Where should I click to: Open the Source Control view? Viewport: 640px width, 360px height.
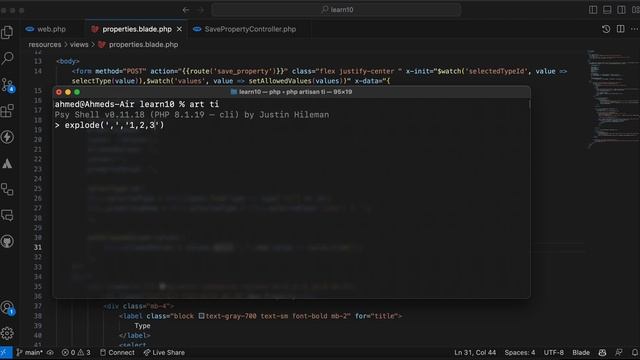[x=7, y=85]
